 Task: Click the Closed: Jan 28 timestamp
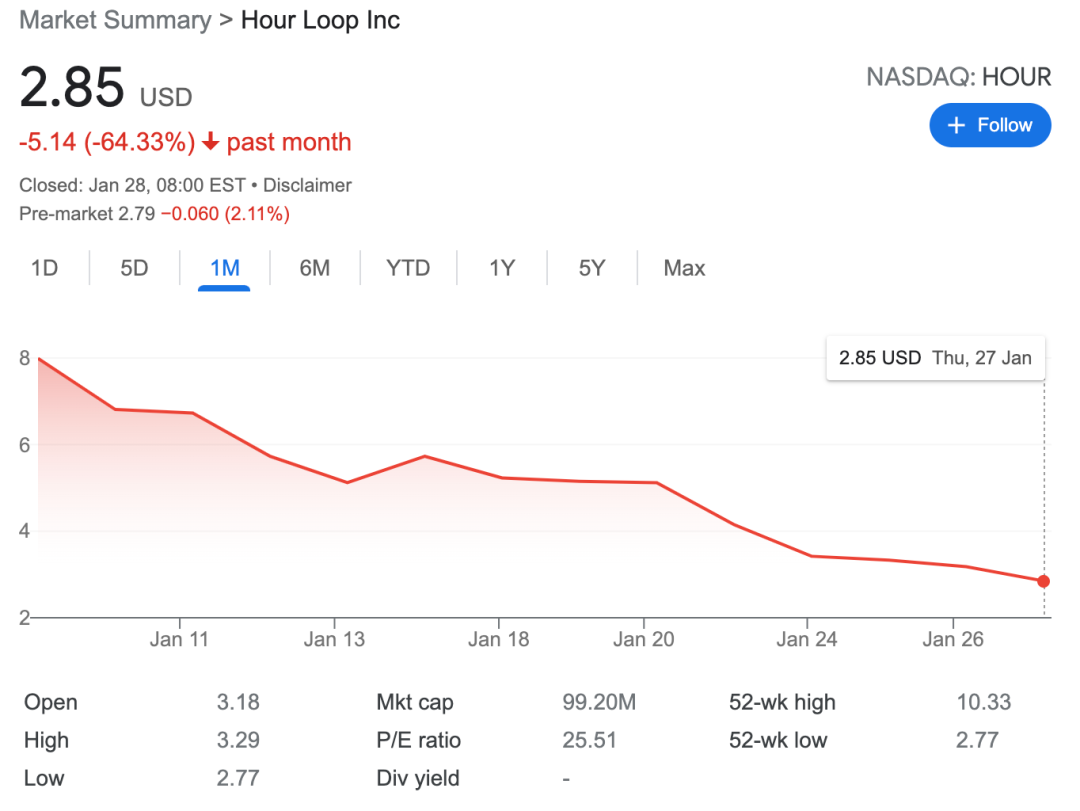(132, 185)
